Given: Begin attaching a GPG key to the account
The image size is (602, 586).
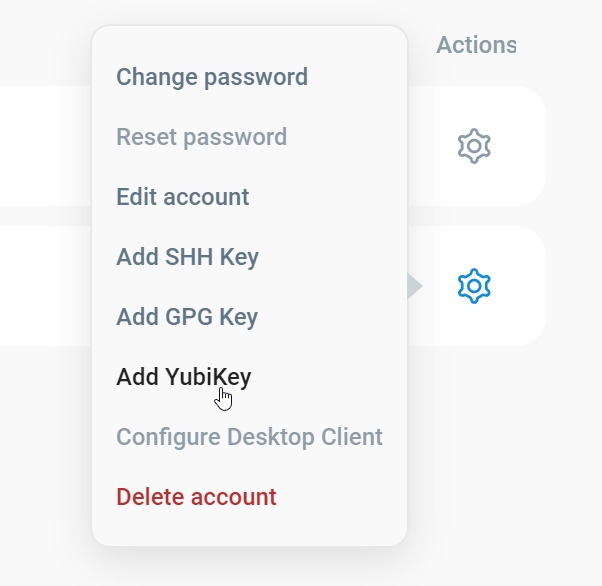Looking at the screenshot, I should (x=187, y=317).
